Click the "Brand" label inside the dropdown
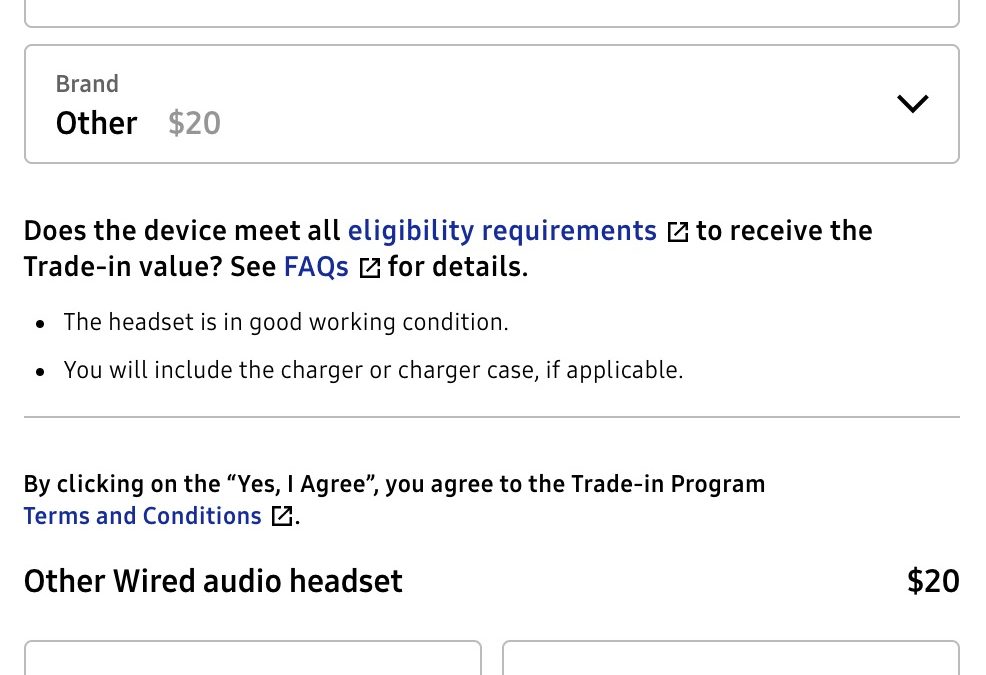Screen dimensions: 986x675 tap(87, 84)
